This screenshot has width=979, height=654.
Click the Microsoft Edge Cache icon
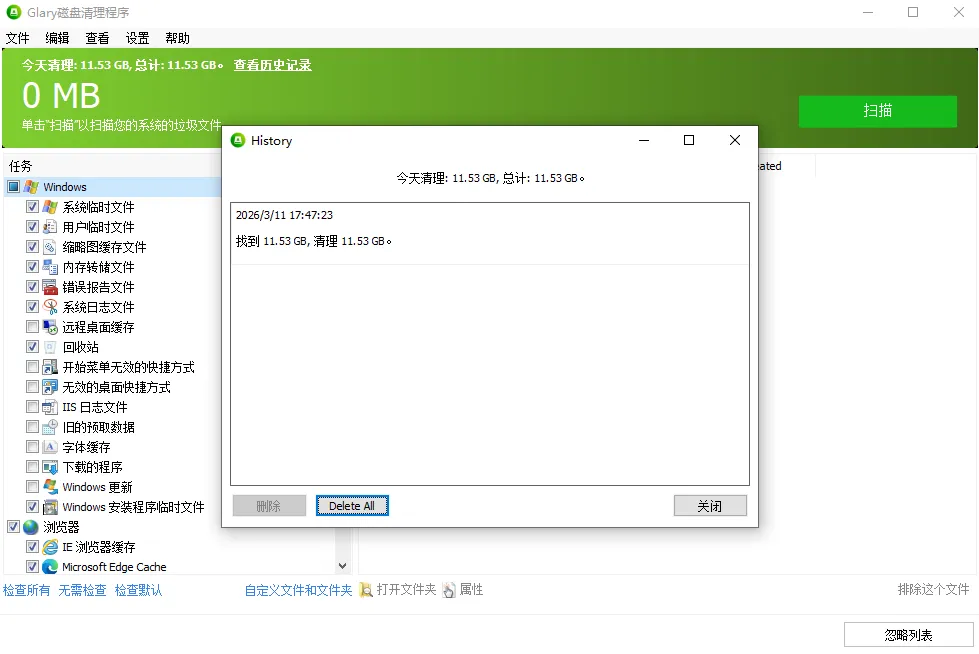[50, 567]
